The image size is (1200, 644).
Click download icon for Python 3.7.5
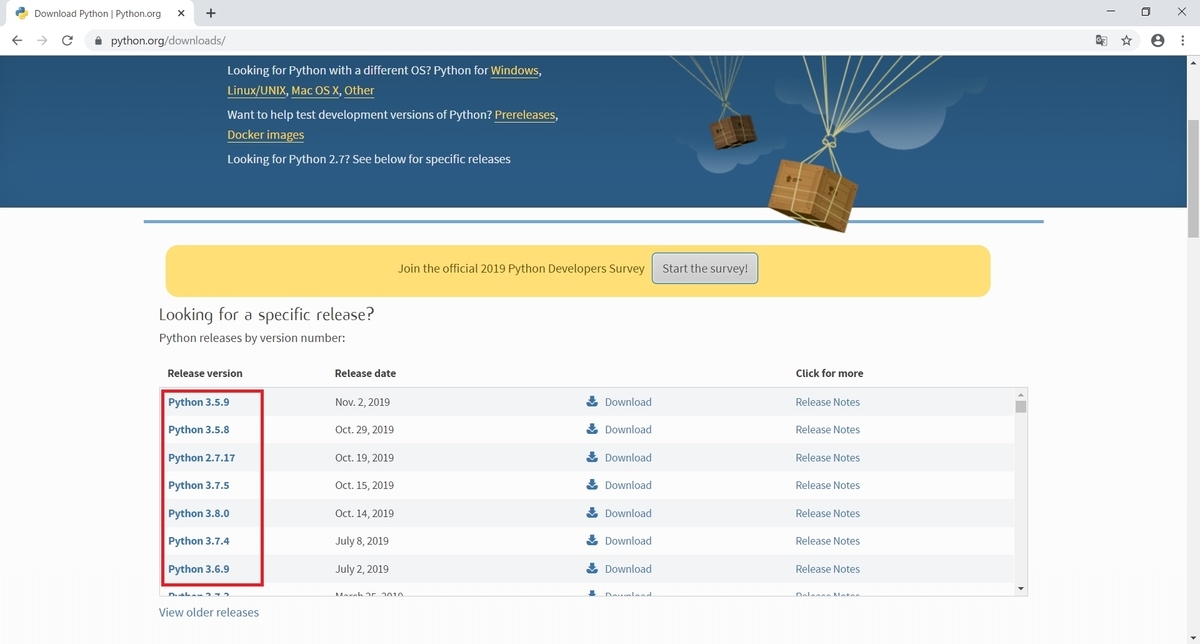tap(592, 485)
